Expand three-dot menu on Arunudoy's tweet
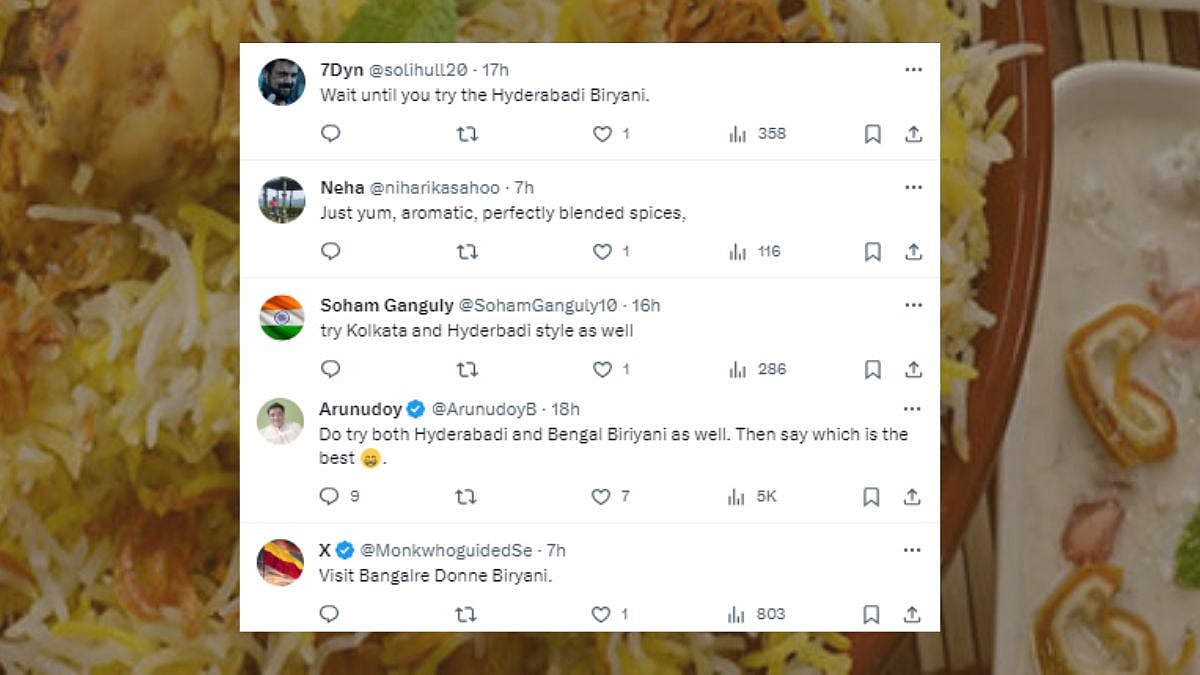This screenshot has width=1200, height=675. 913,409
